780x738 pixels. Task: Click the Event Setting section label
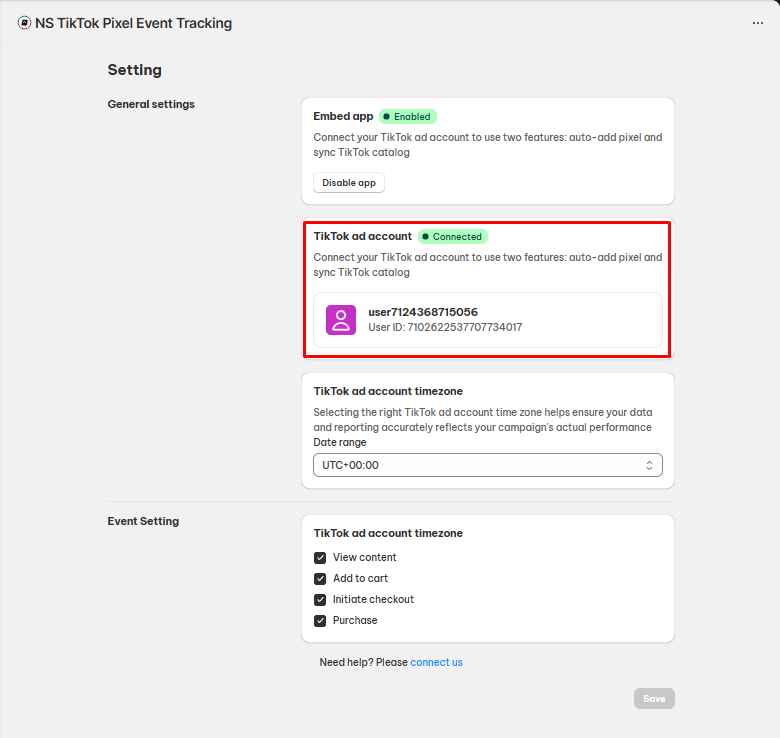143,521
